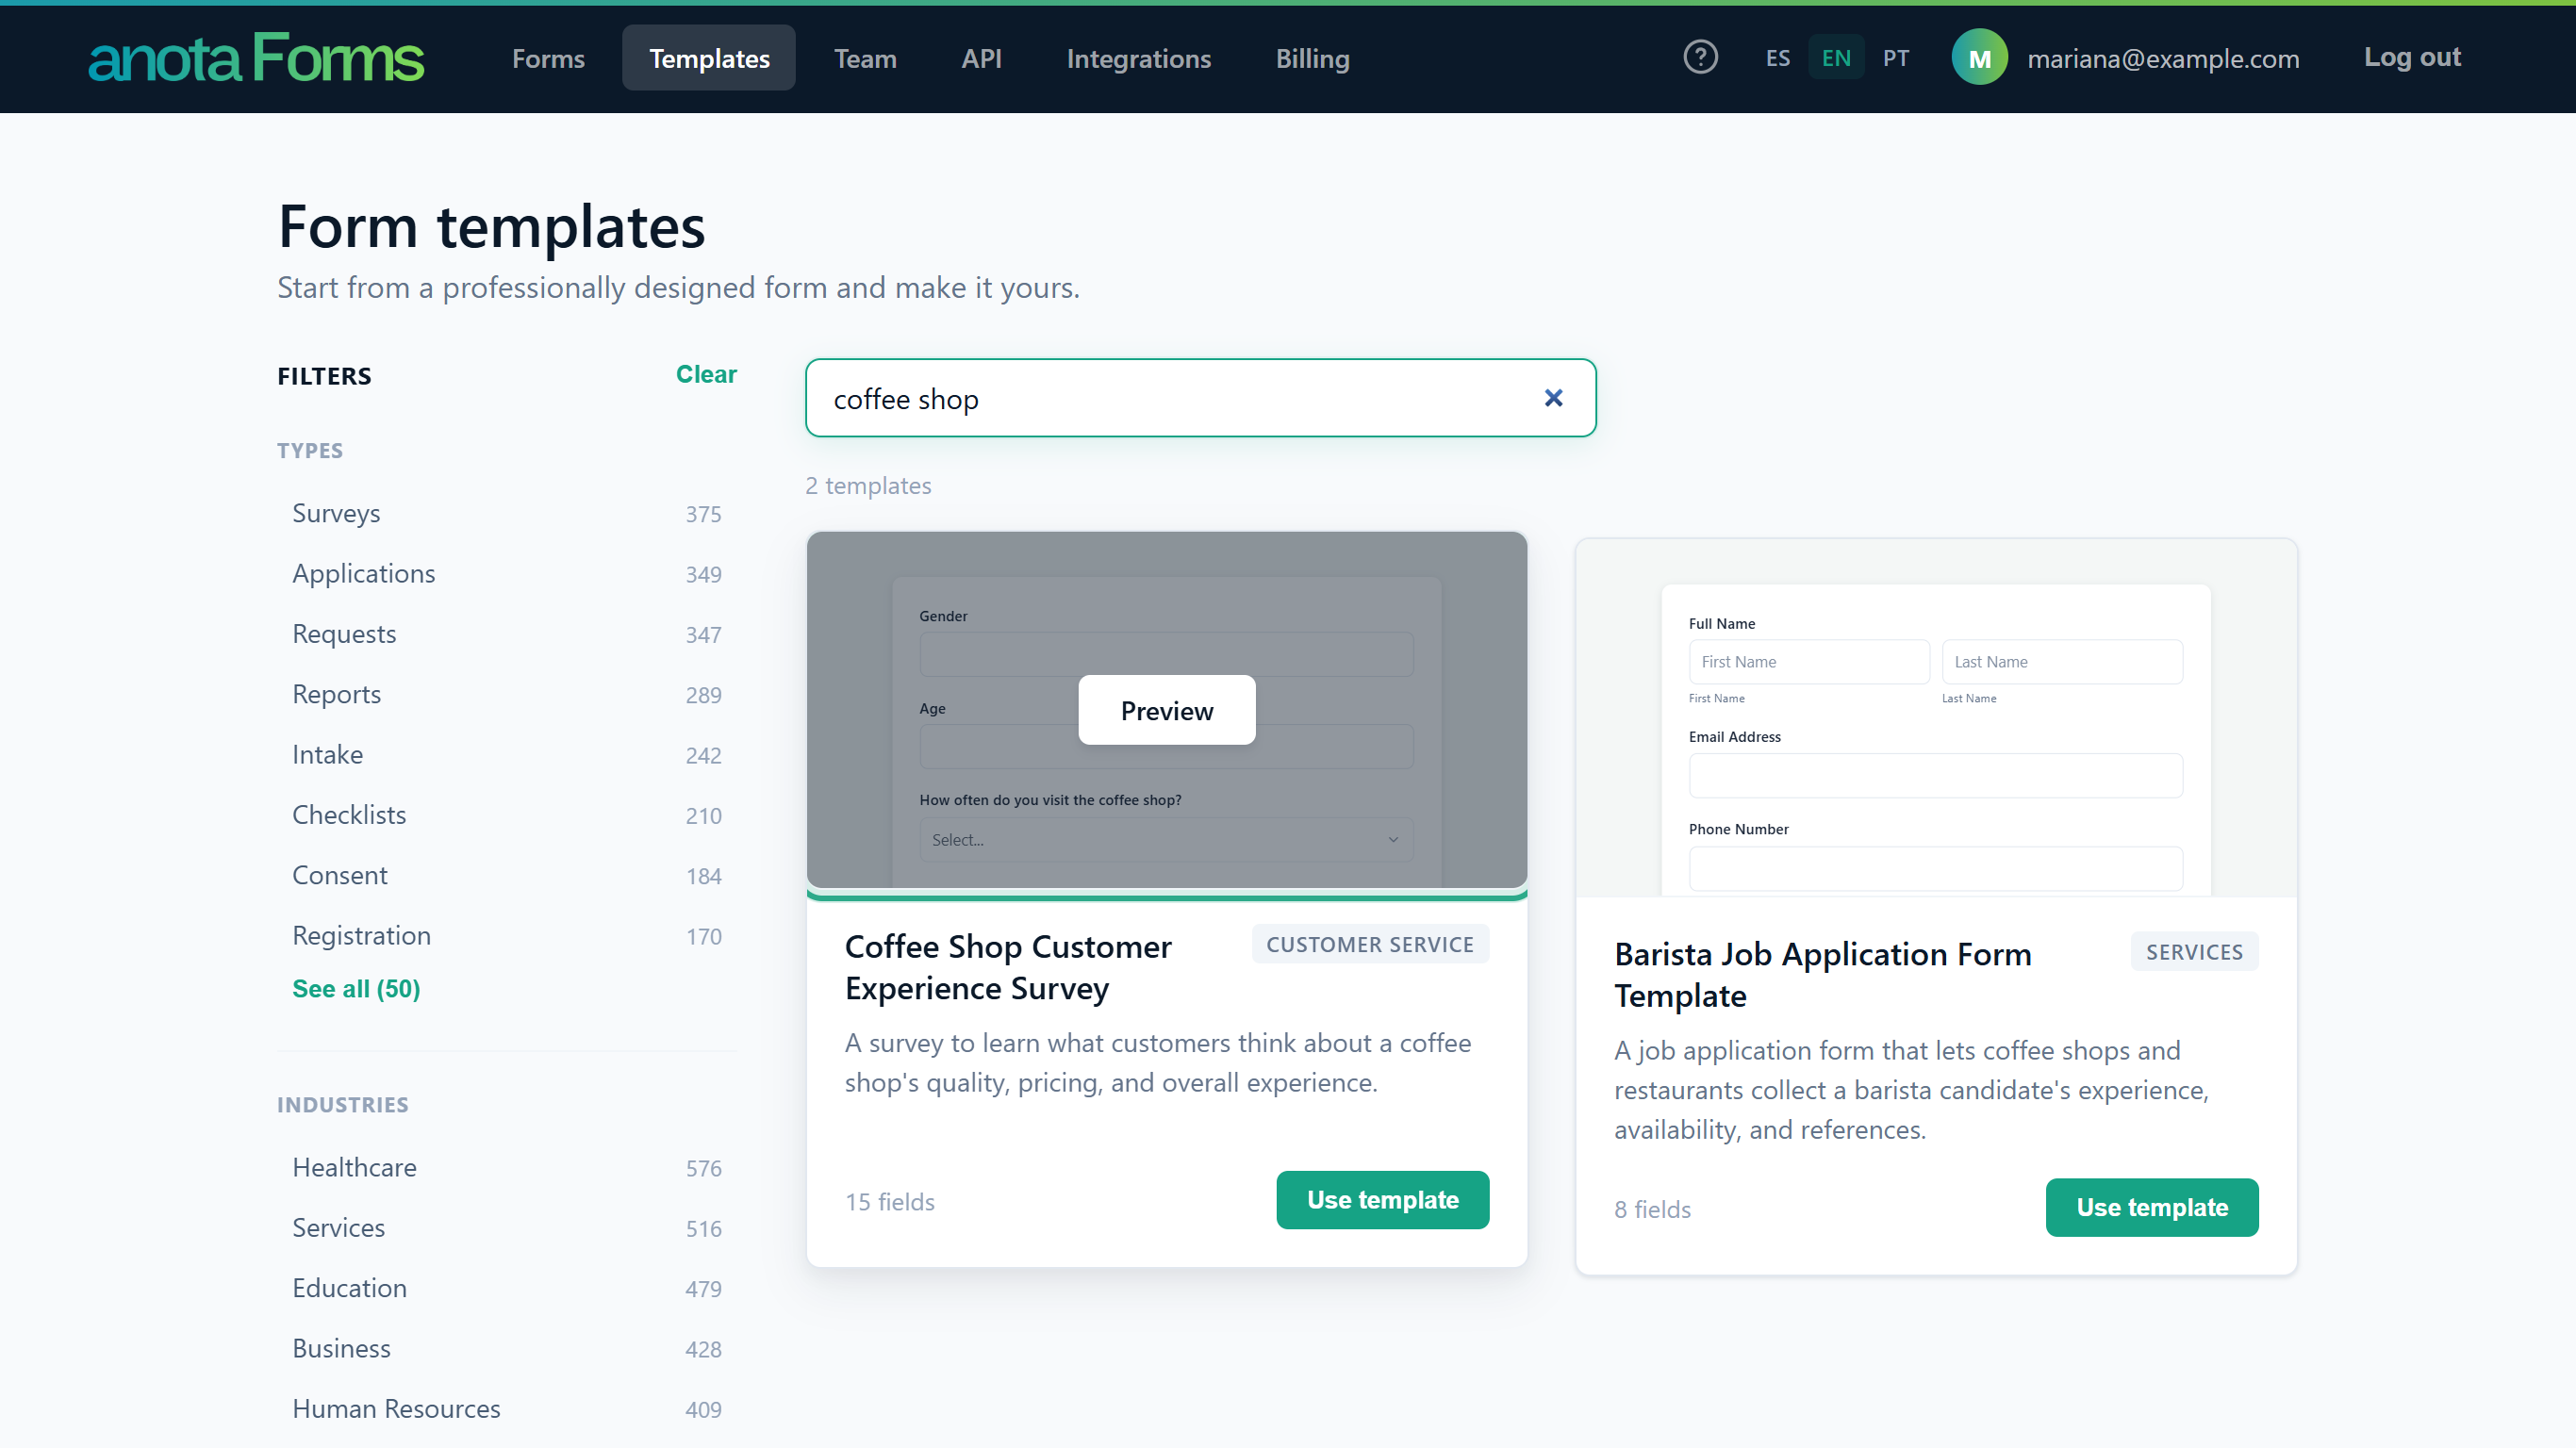Image resolution: width=2576 pixels, height=1448 pixels.
Task: Click the anota Forms logo
Action: point(256,58)
